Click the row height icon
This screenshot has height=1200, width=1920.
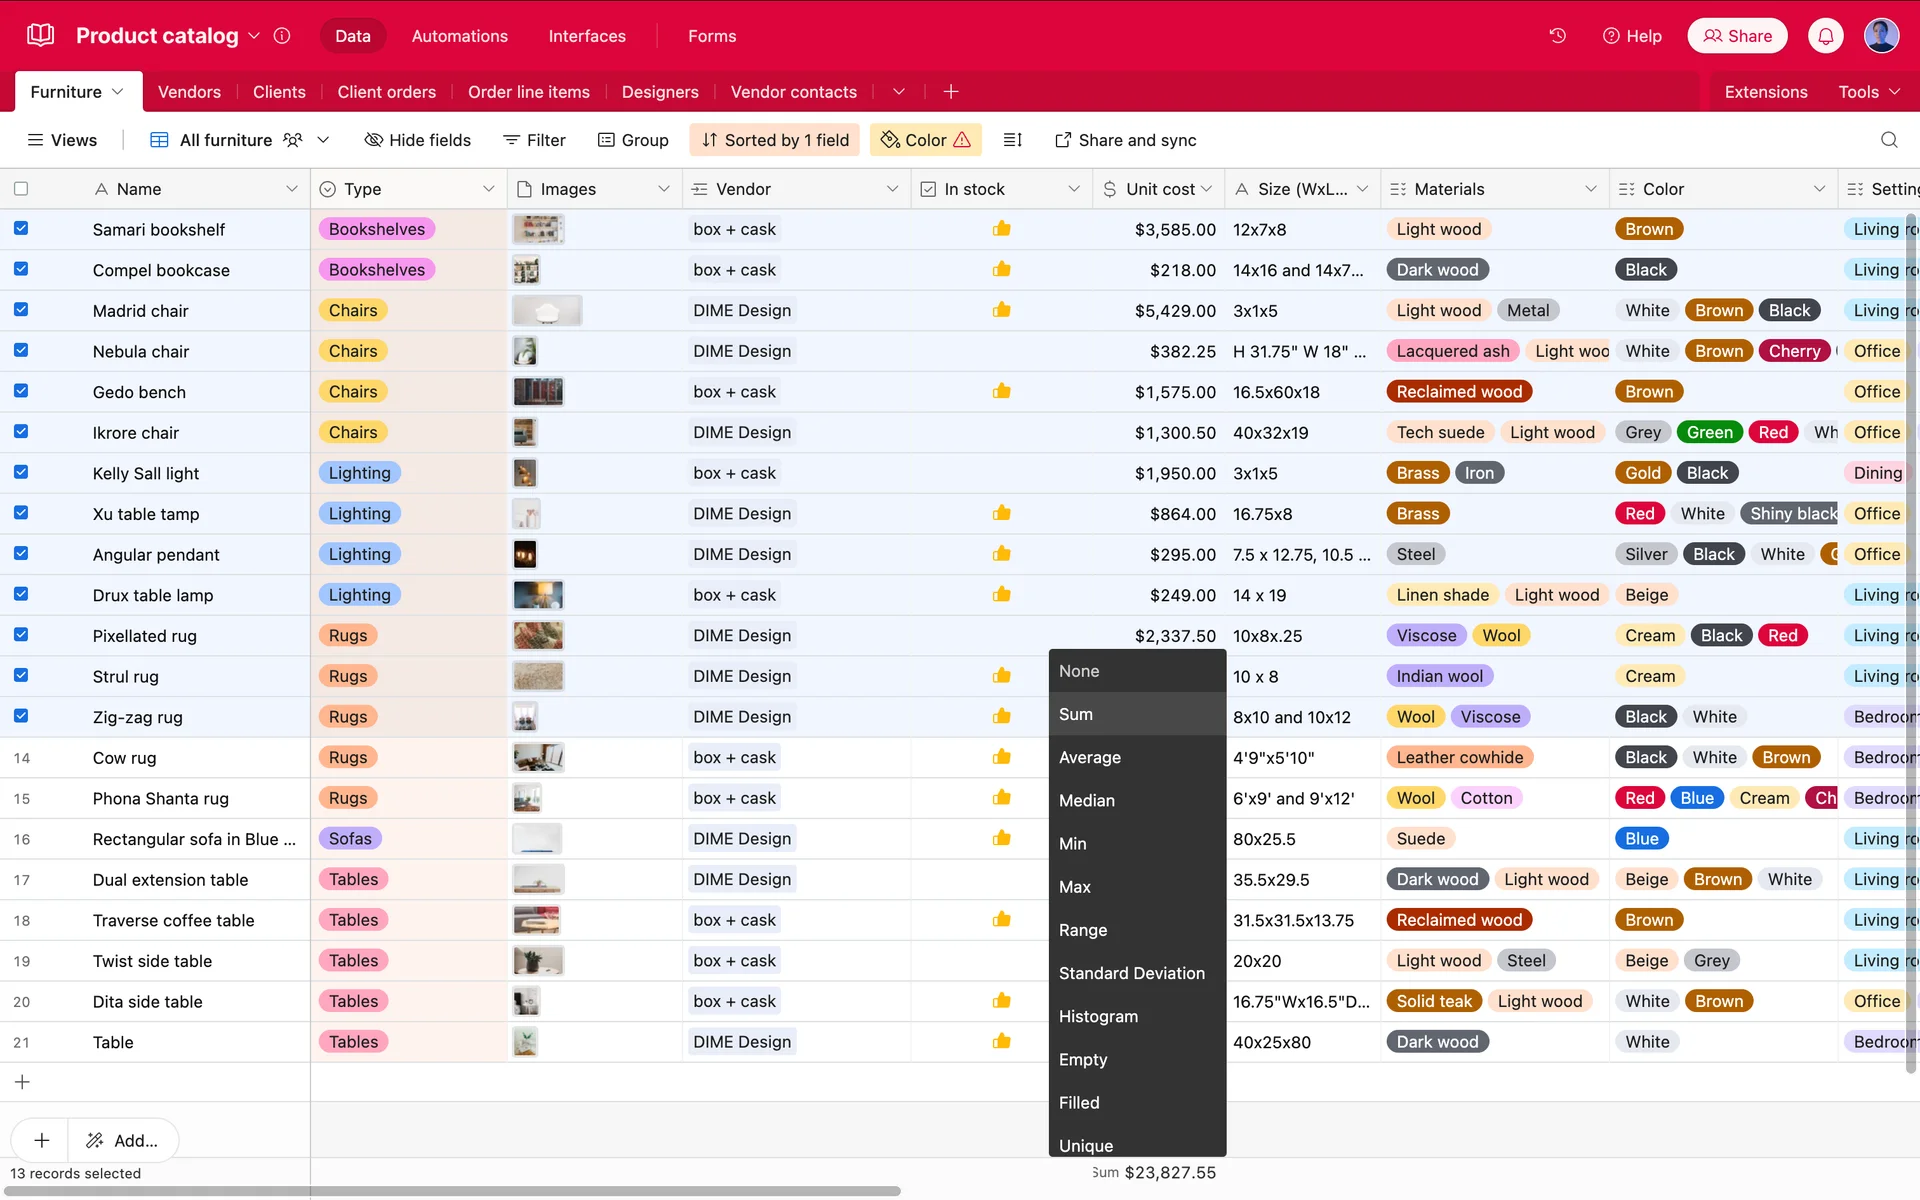pyautogui.click(x=1012, y=140)
